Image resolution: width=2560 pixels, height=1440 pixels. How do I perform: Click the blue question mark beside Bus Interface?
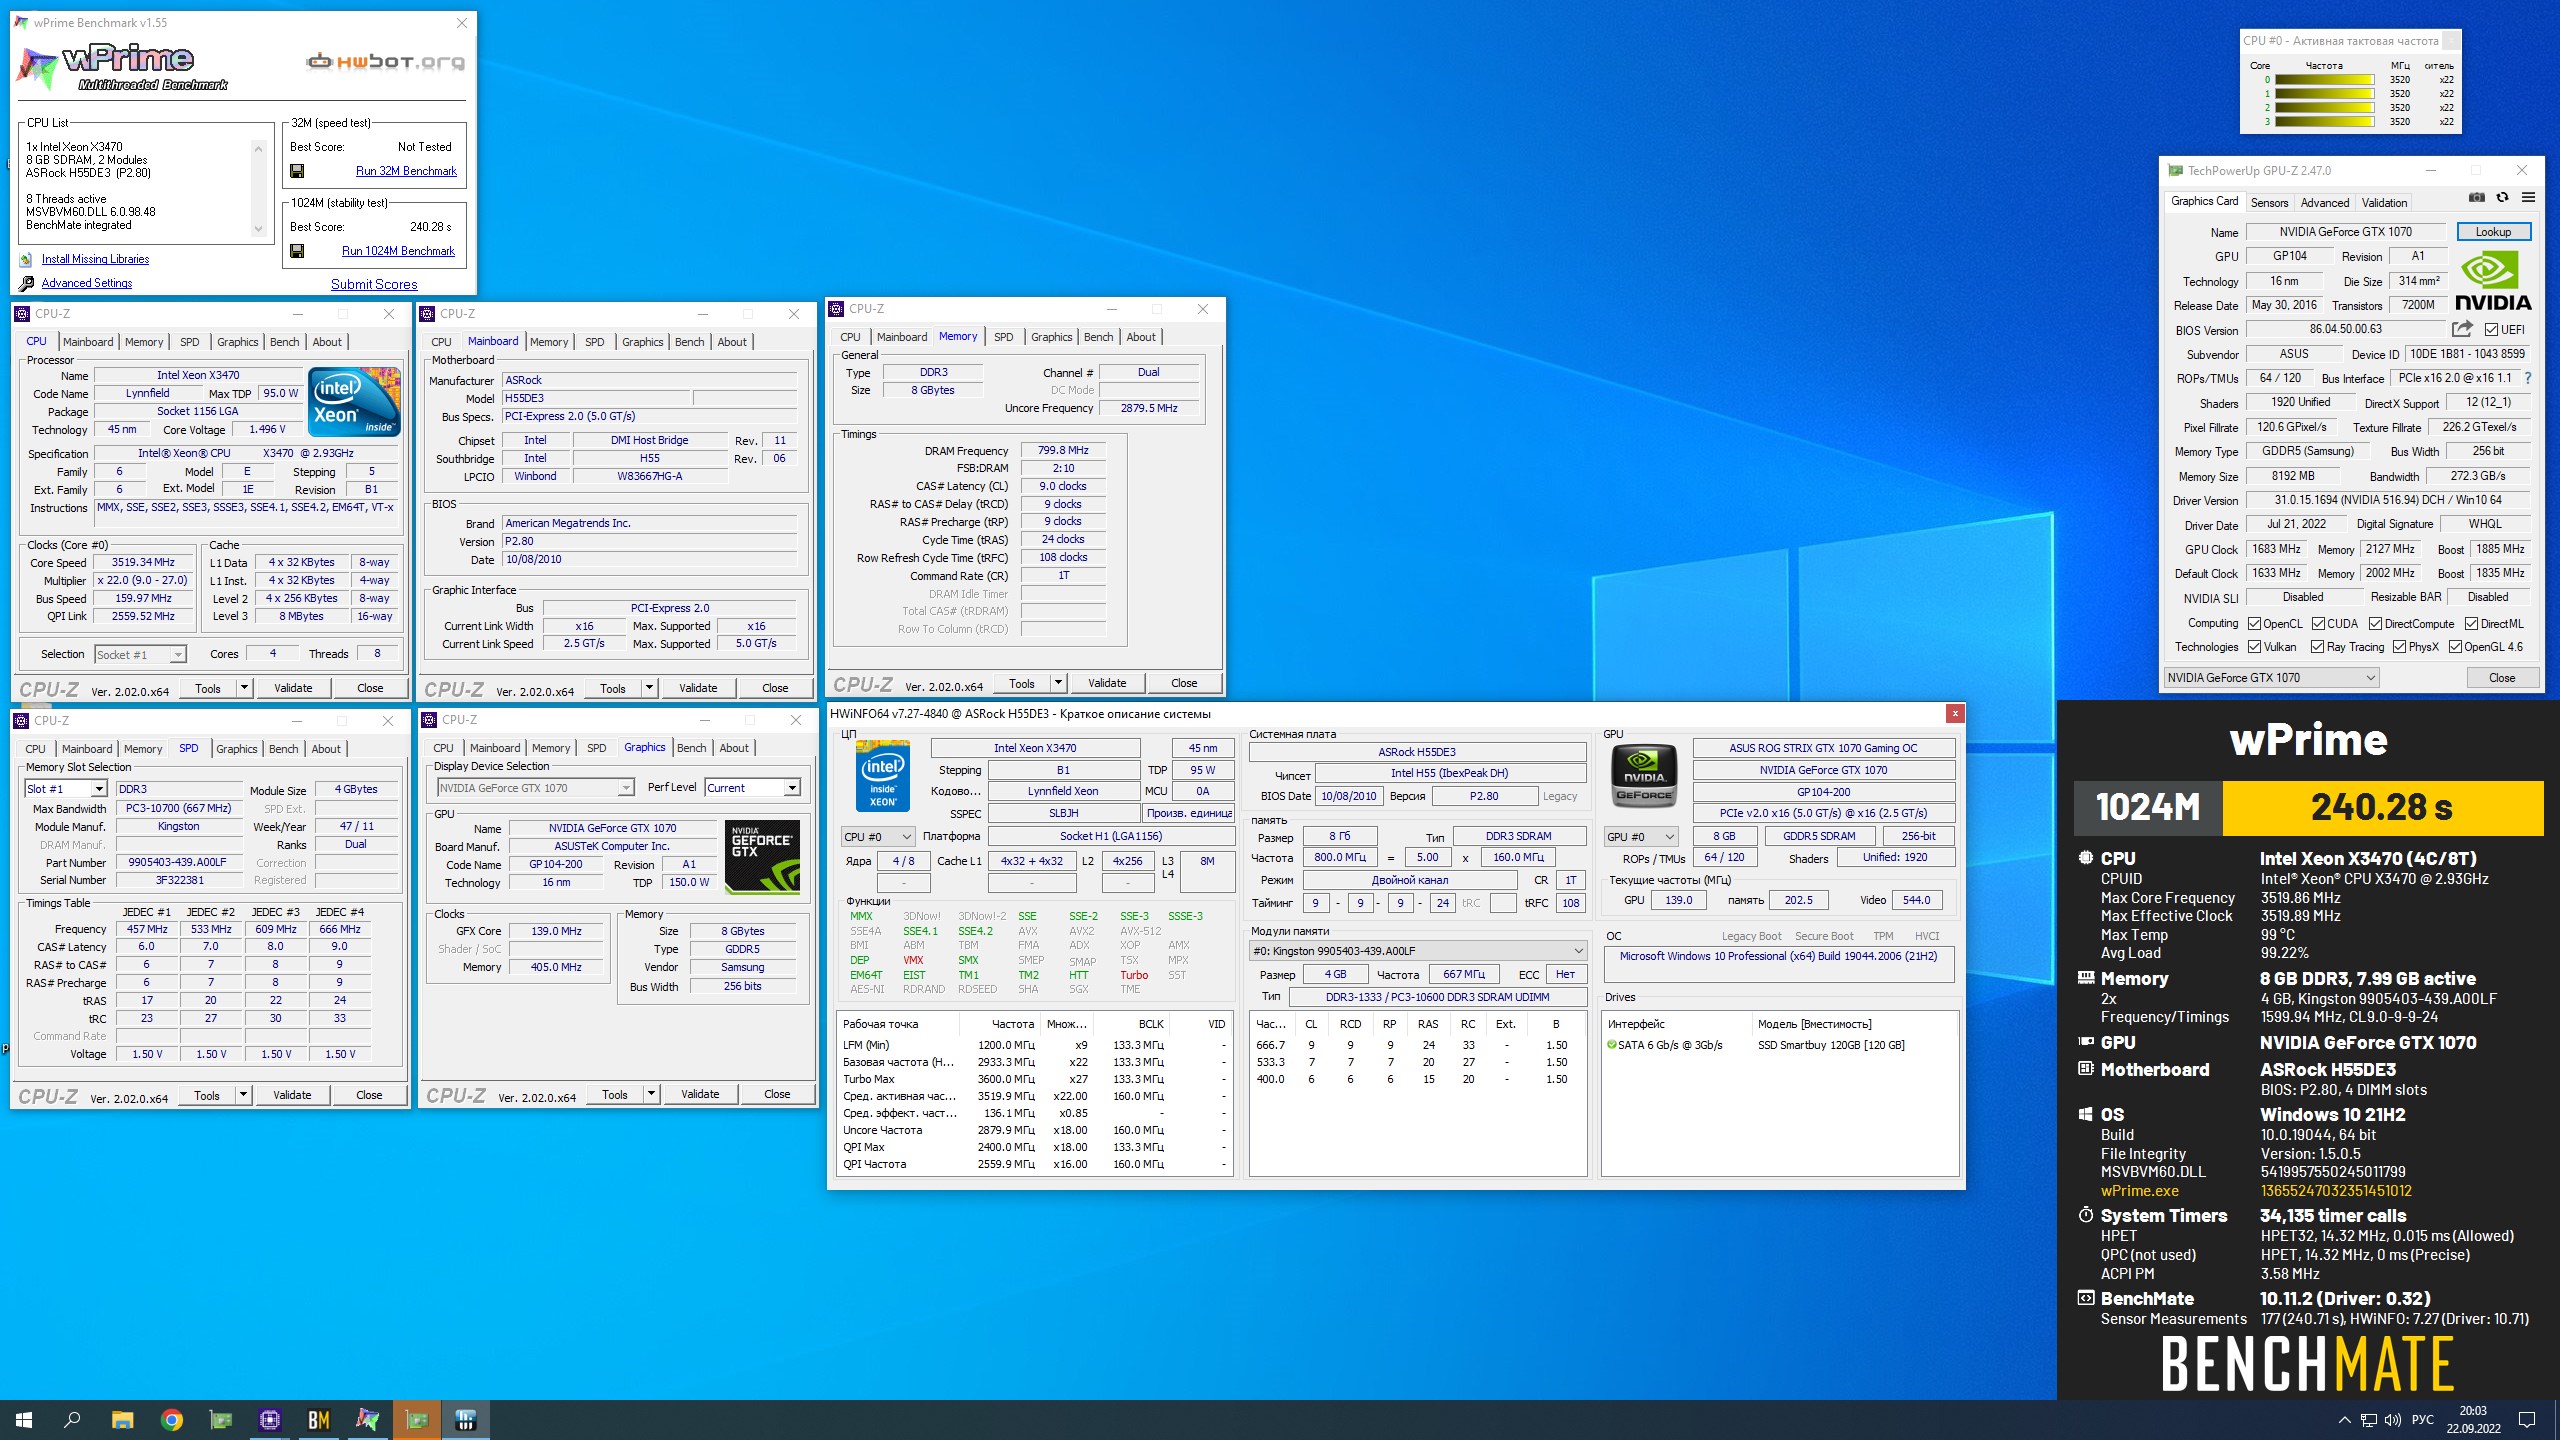[2528, 378]
